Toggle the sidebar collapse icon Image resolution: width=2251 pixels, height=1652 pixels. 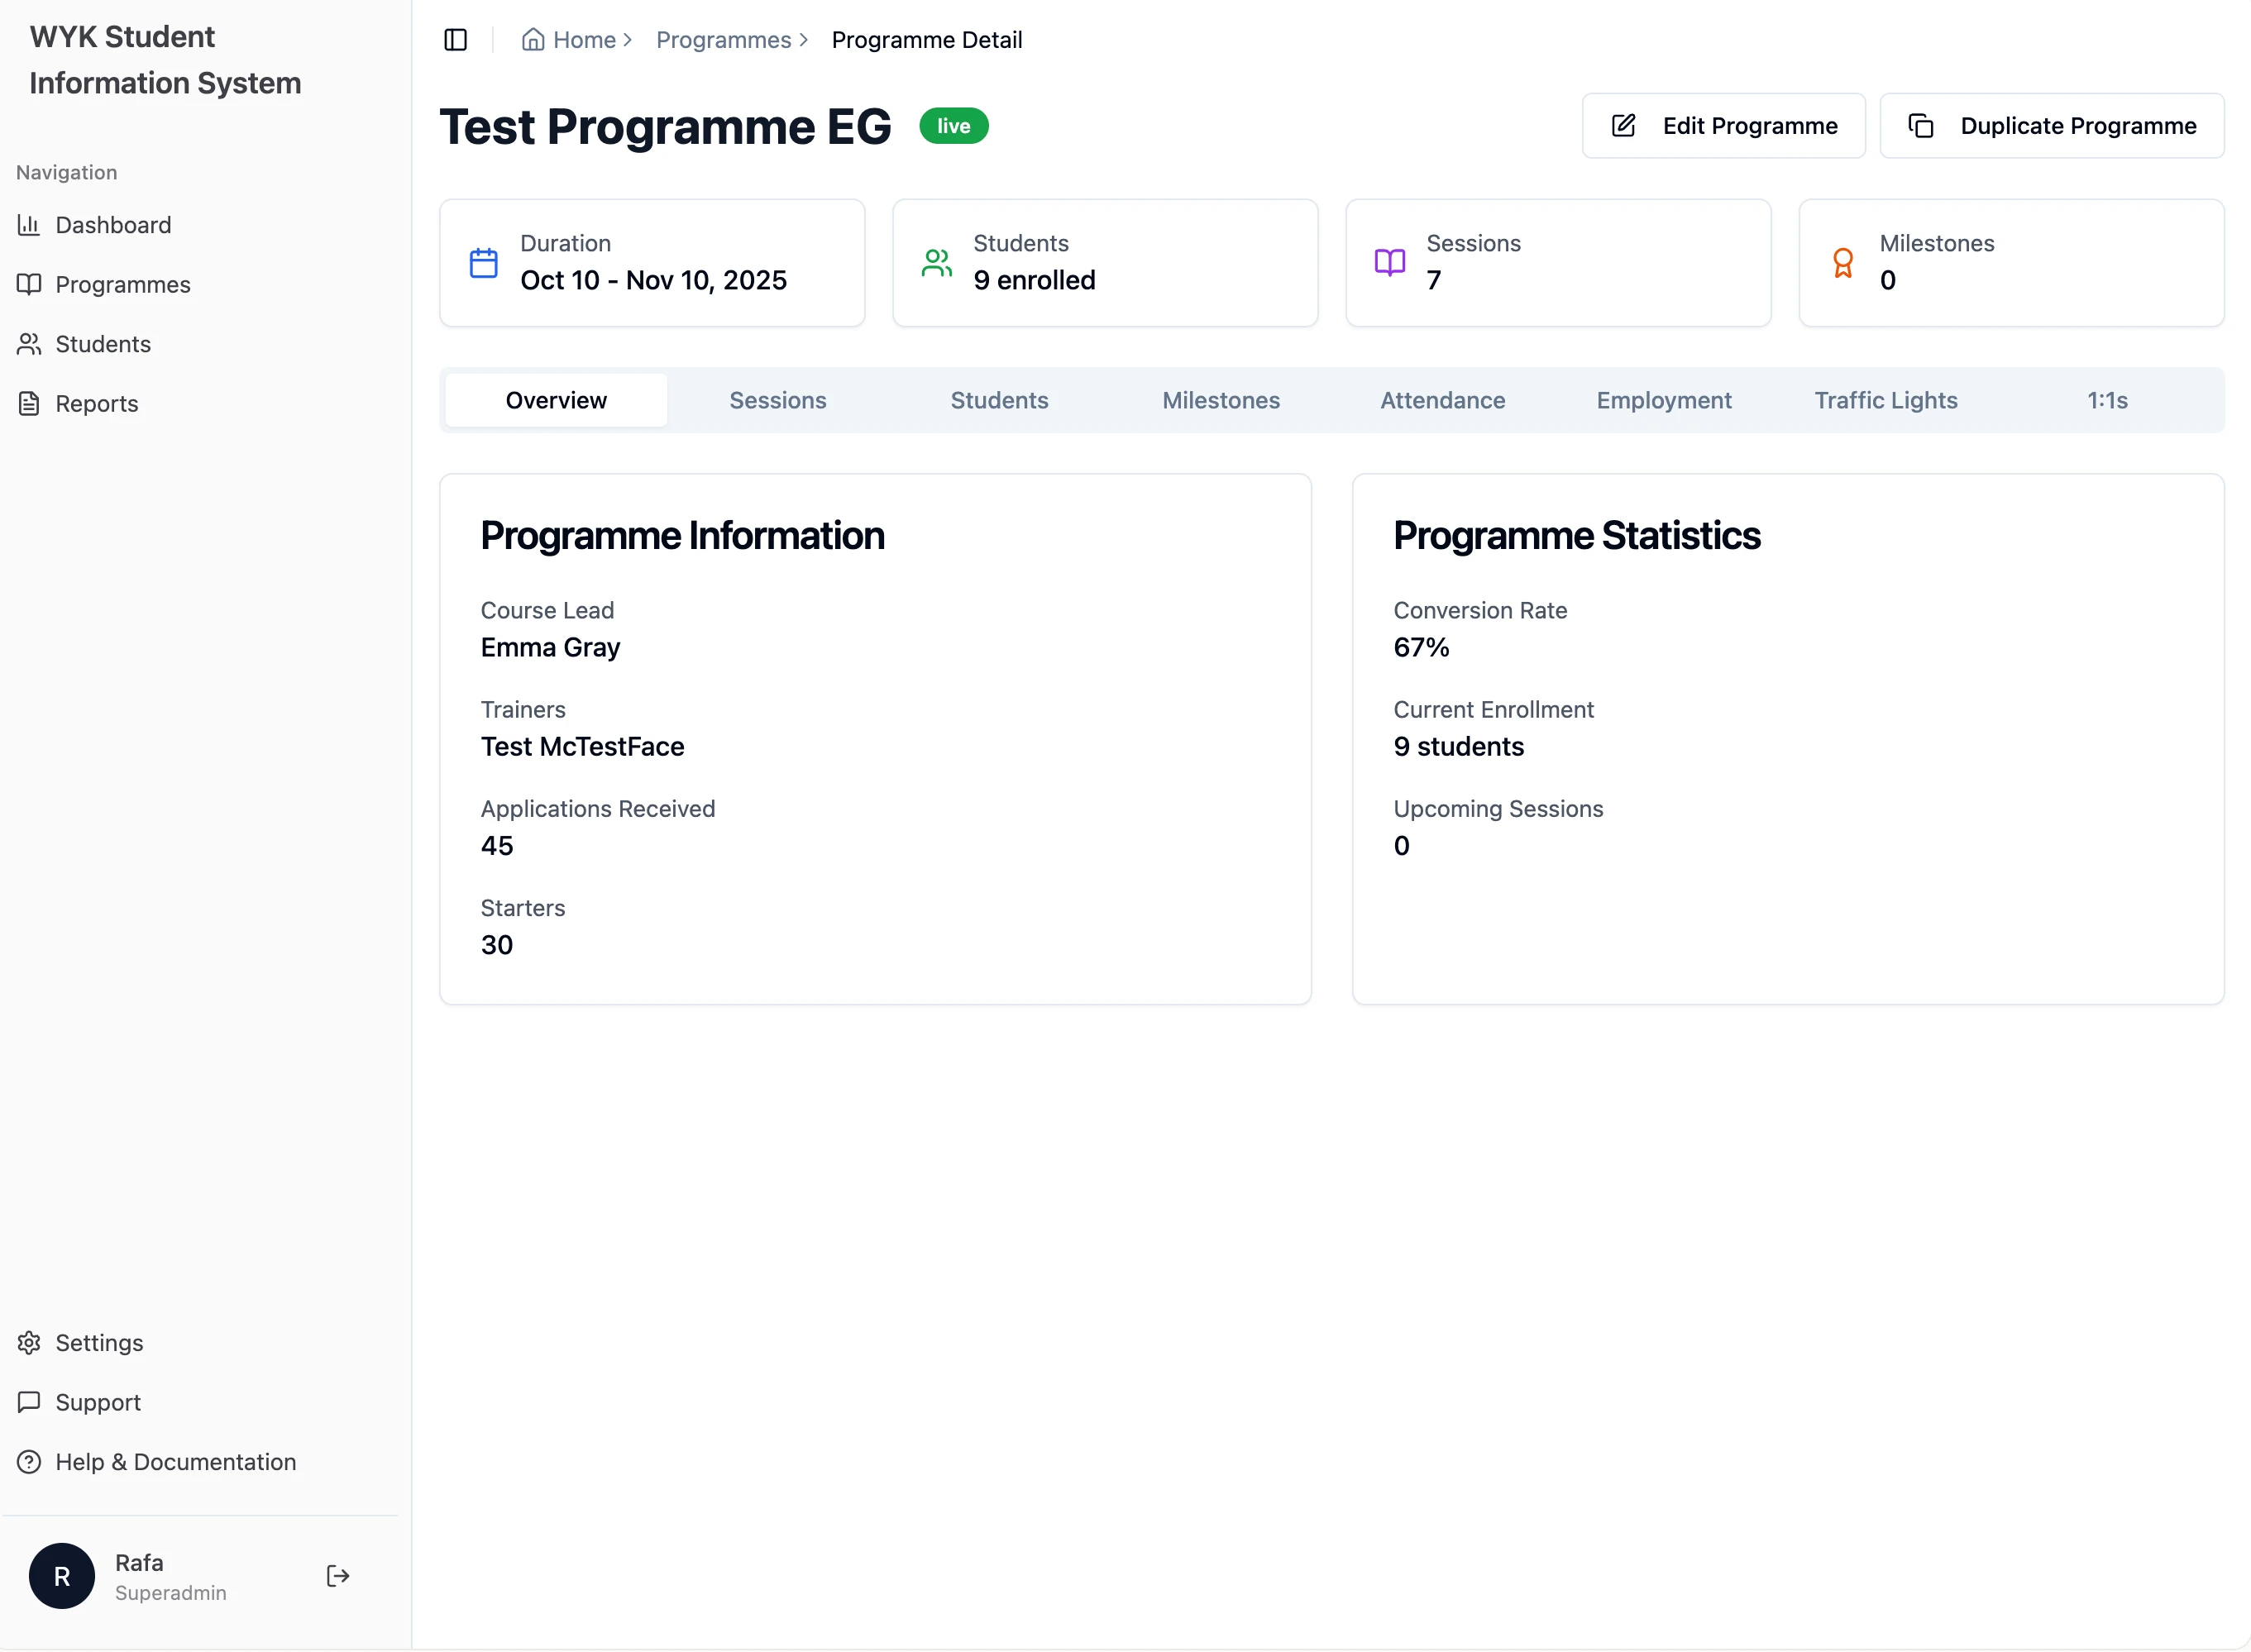(x=455, y=40)
